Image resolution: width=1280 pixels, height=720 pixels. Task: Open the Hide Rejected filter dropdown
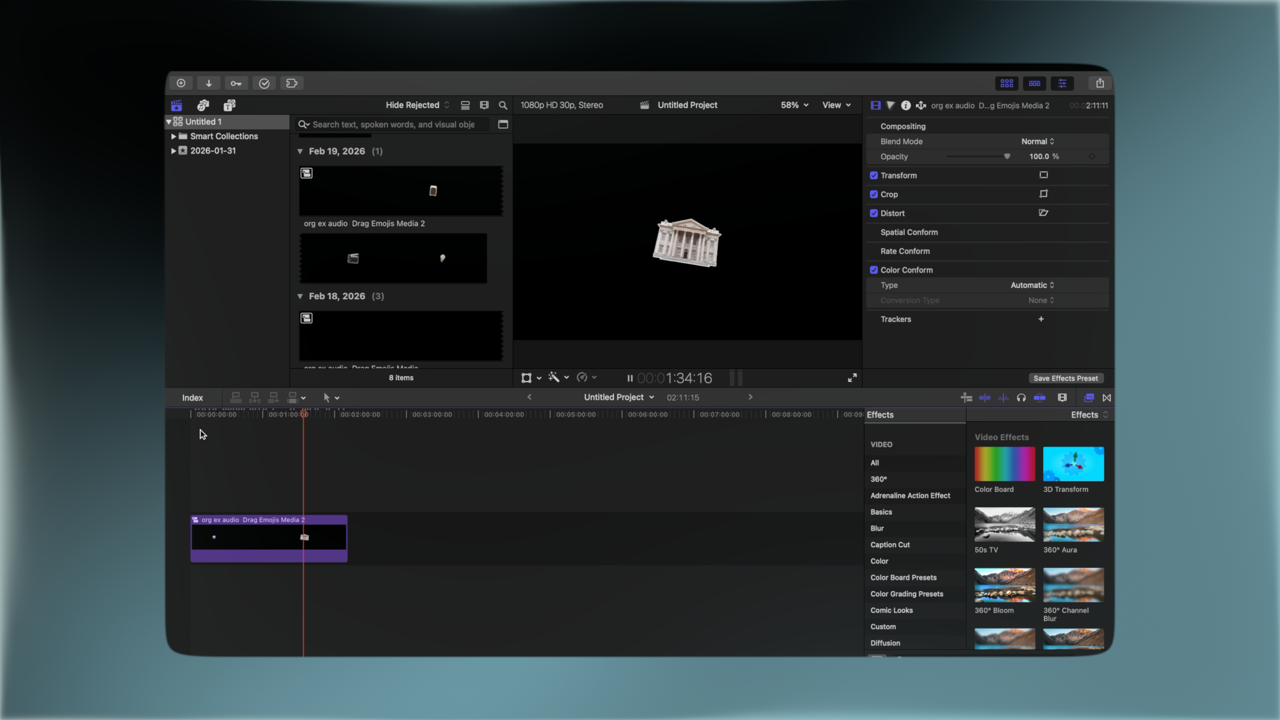(418, 105)
